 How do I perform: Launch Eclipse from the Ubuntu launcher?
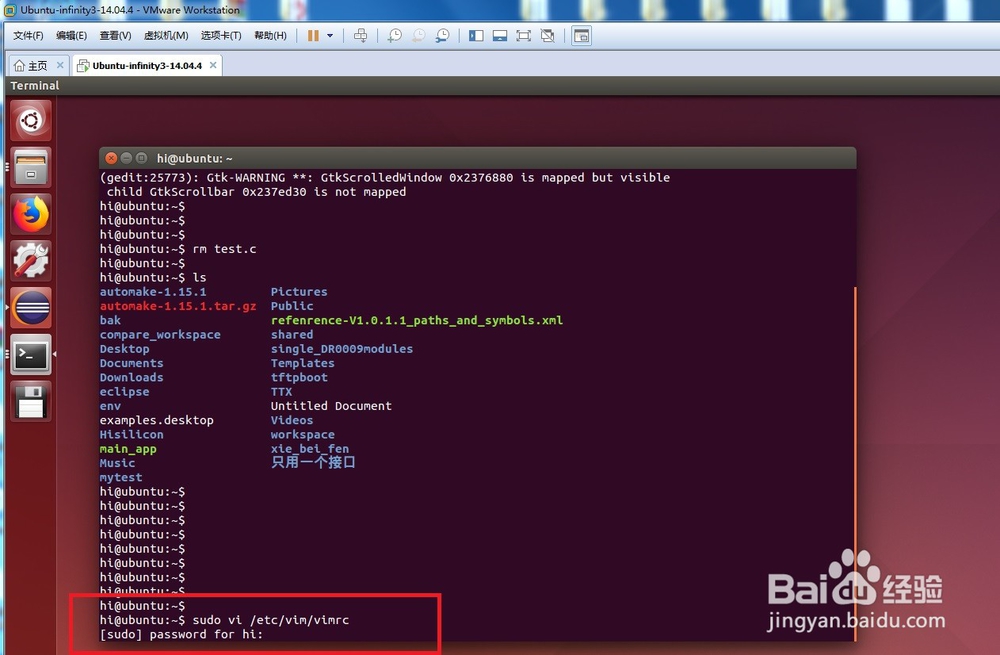tap(31, 307)
